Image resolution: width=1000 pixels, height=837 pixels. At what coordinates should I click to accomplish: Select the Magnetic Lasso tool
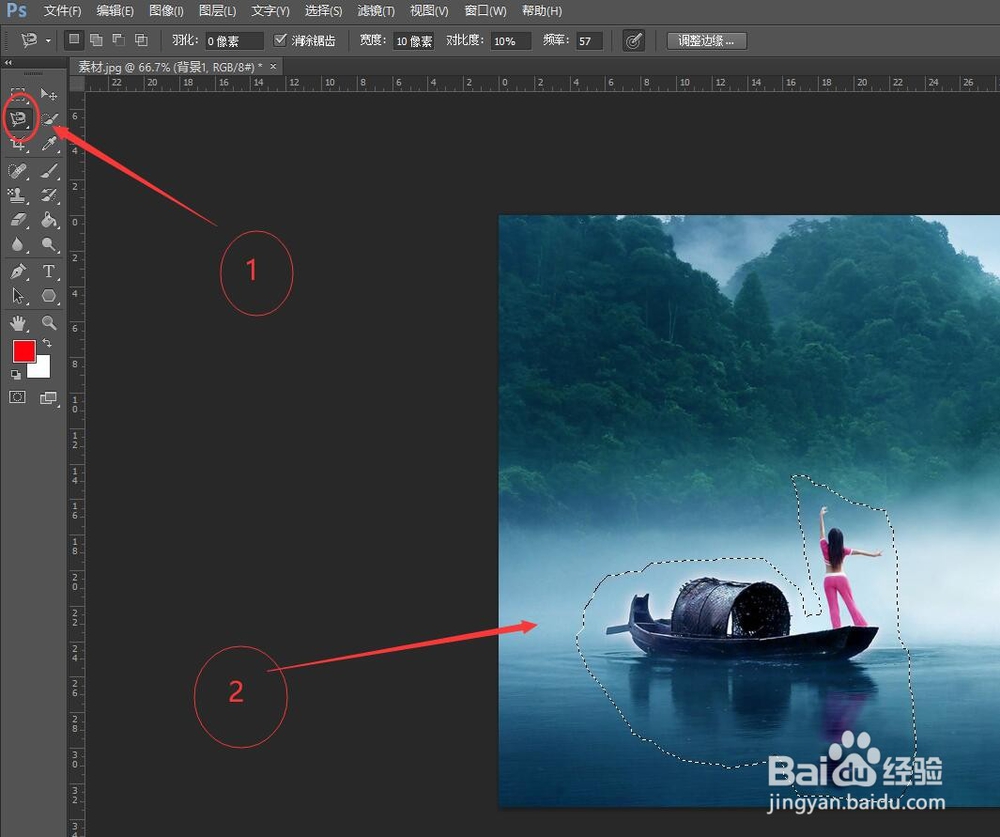coord(18,119)
